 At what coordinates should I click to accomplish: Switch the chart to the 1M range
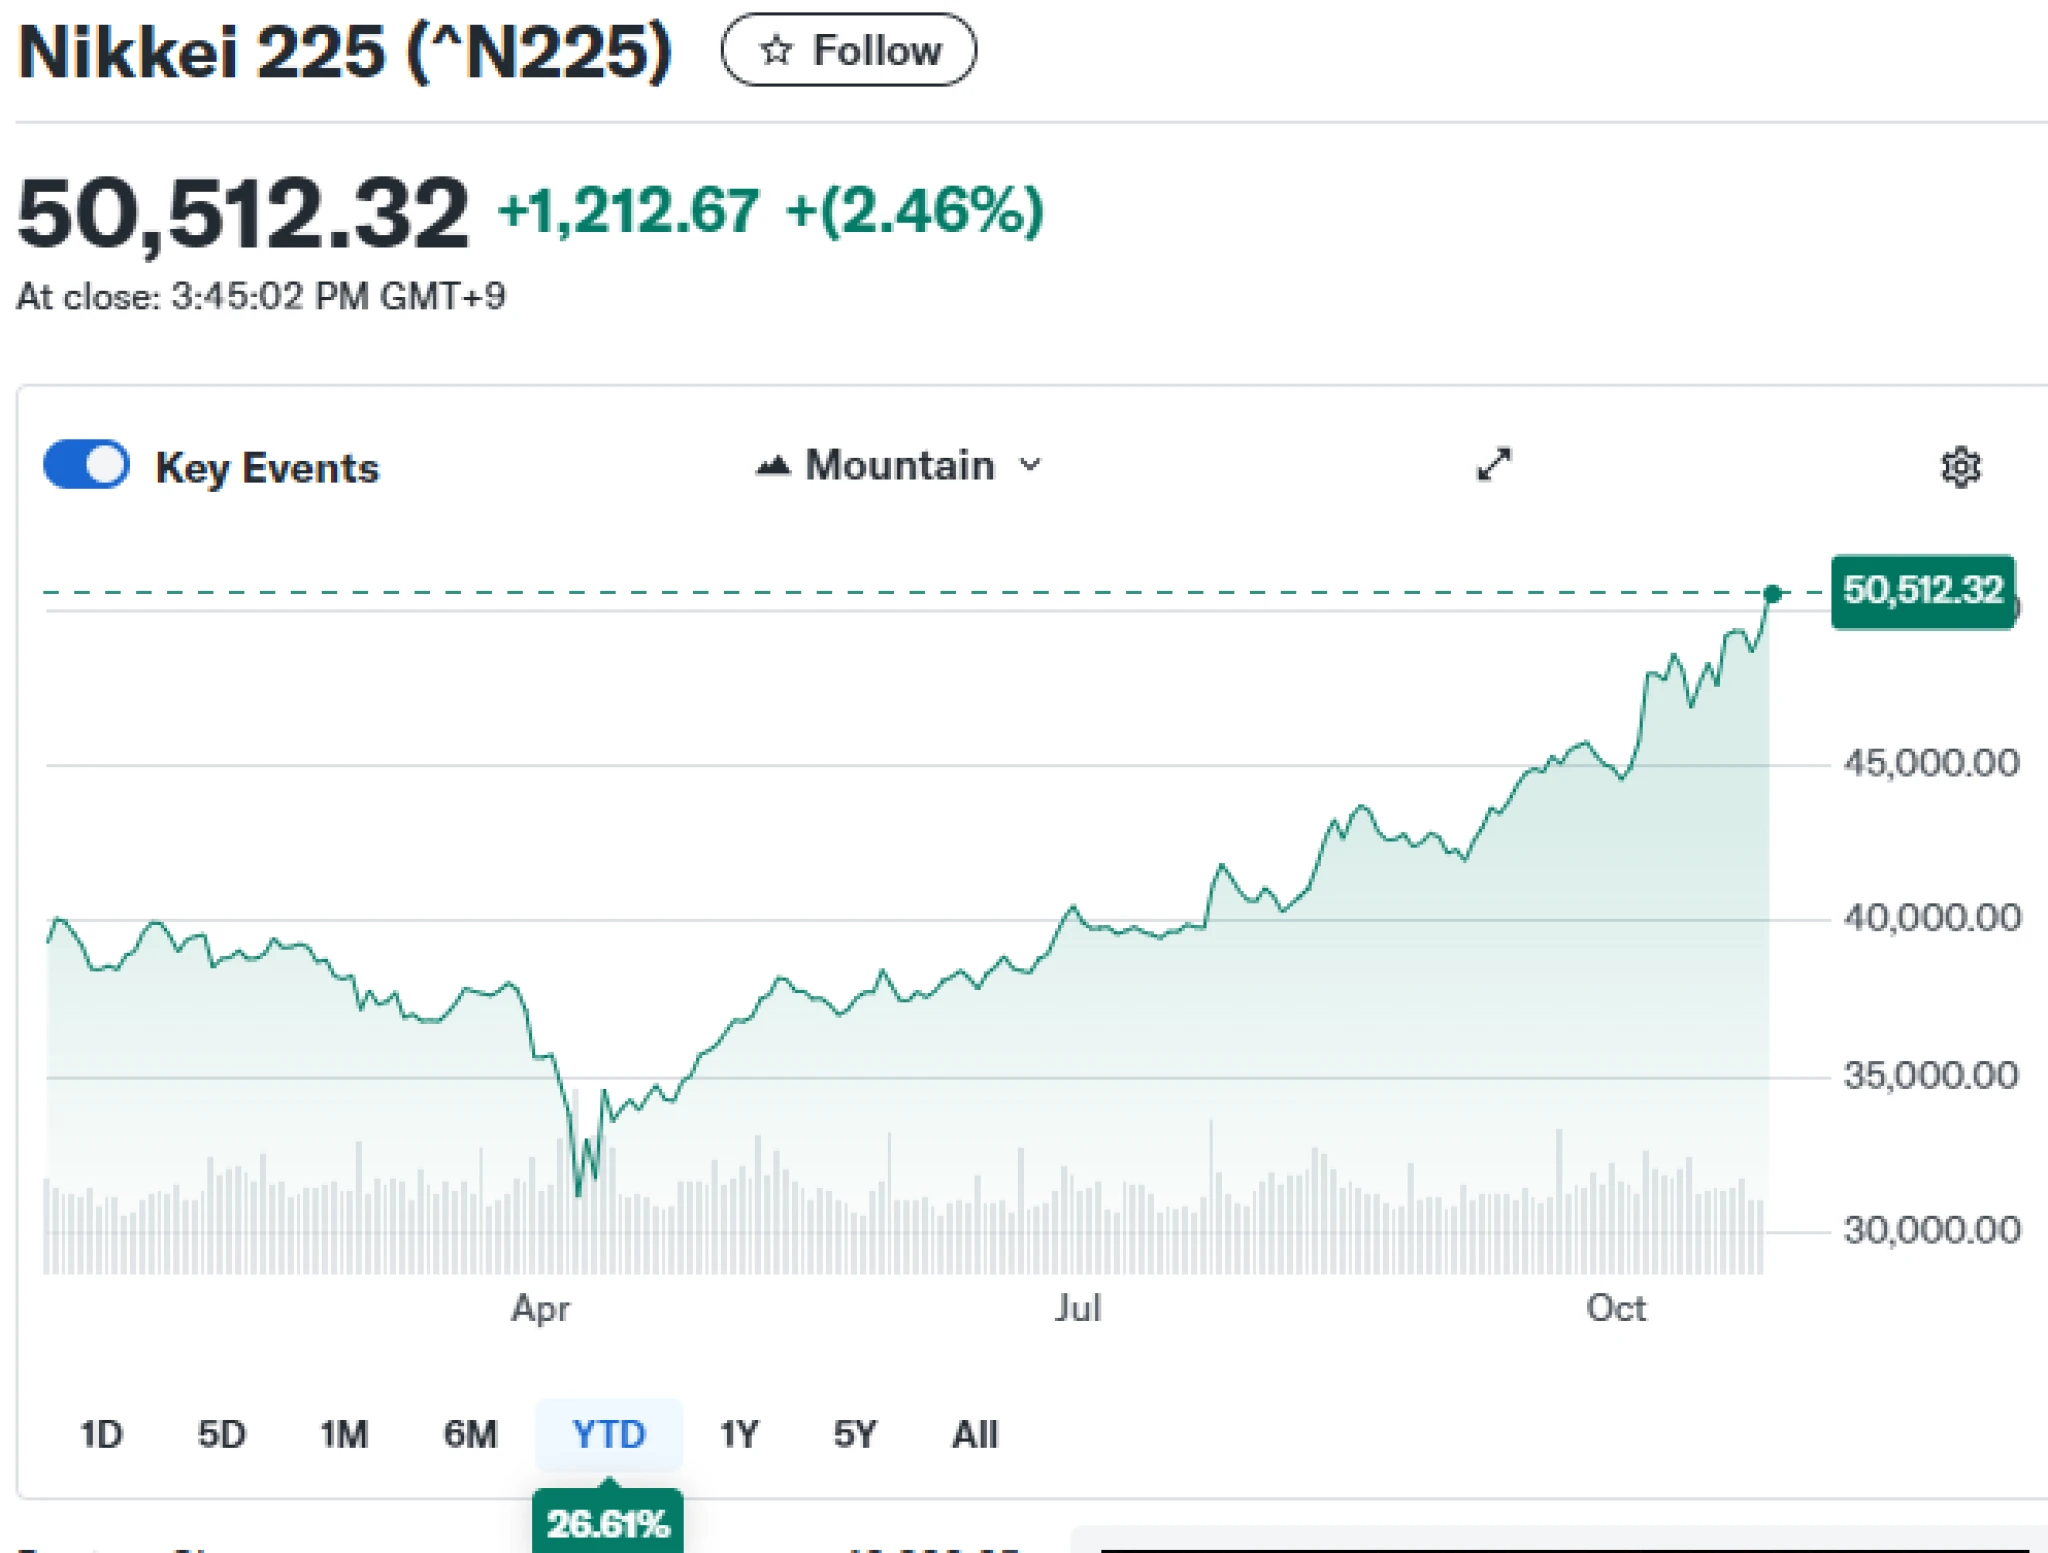[x=343, y=1435]
